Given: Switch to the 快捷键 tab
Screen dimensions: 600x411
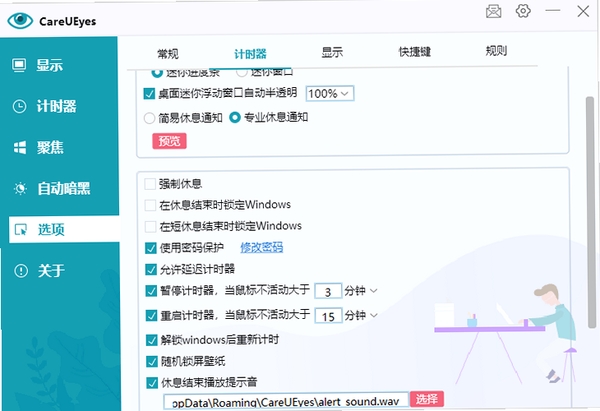Looking at the screenshot, I should point(415,52).
